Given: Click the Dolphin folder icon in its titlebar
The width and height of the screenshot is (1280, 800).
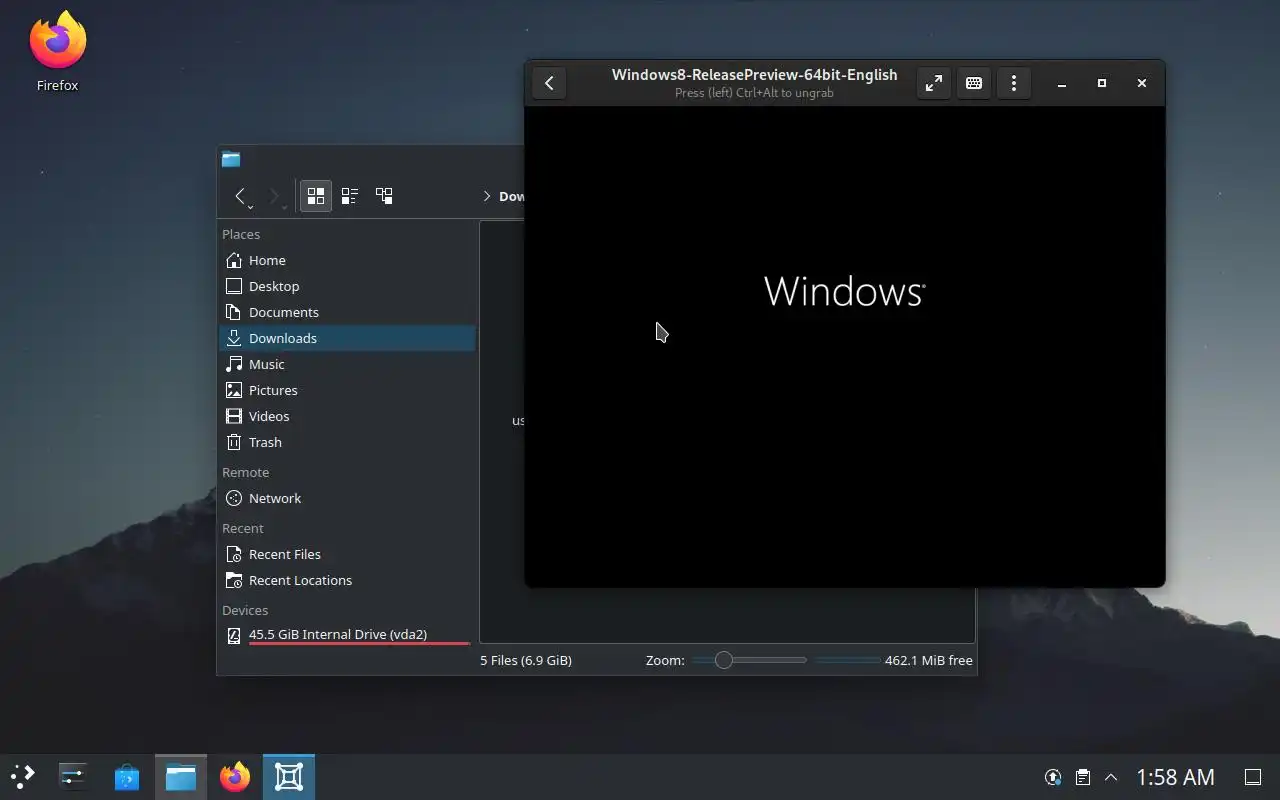Looking at the screenshot, I should [x=231, y=159].
